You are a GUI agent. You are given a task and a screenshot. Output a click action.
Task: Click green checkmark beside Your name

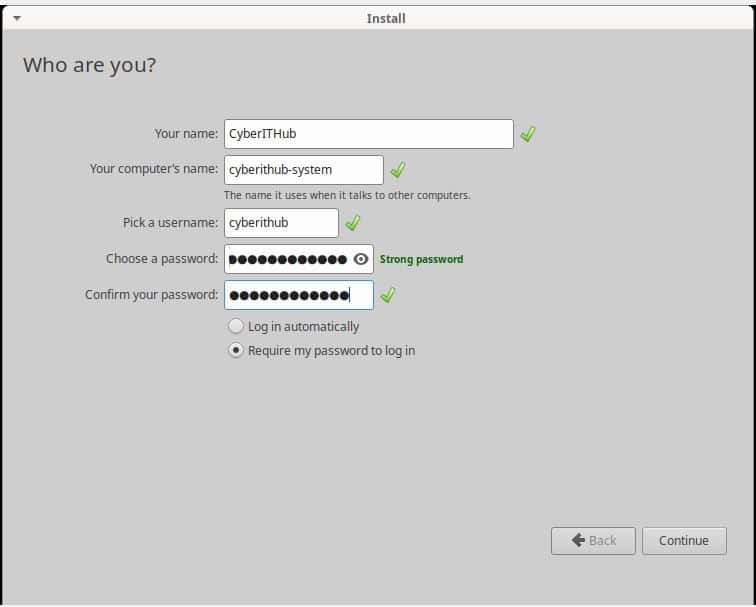pos(528,134)
